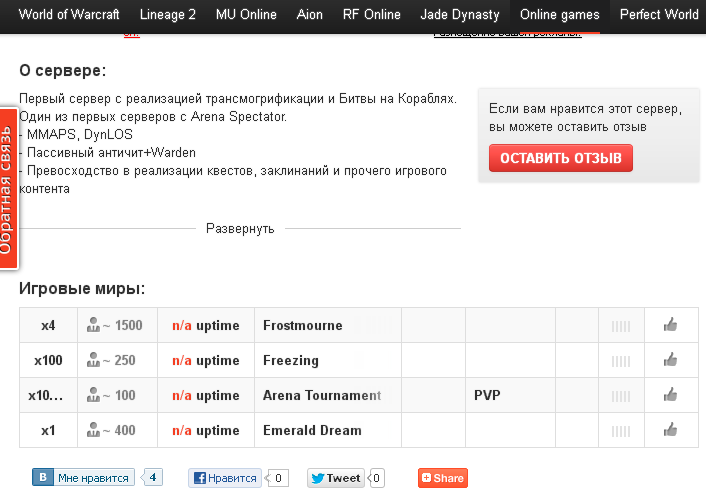This screenshot has height=500, width=706.
Task: Thumbs-up the Emerald Dream world
Action: point(670,430)
